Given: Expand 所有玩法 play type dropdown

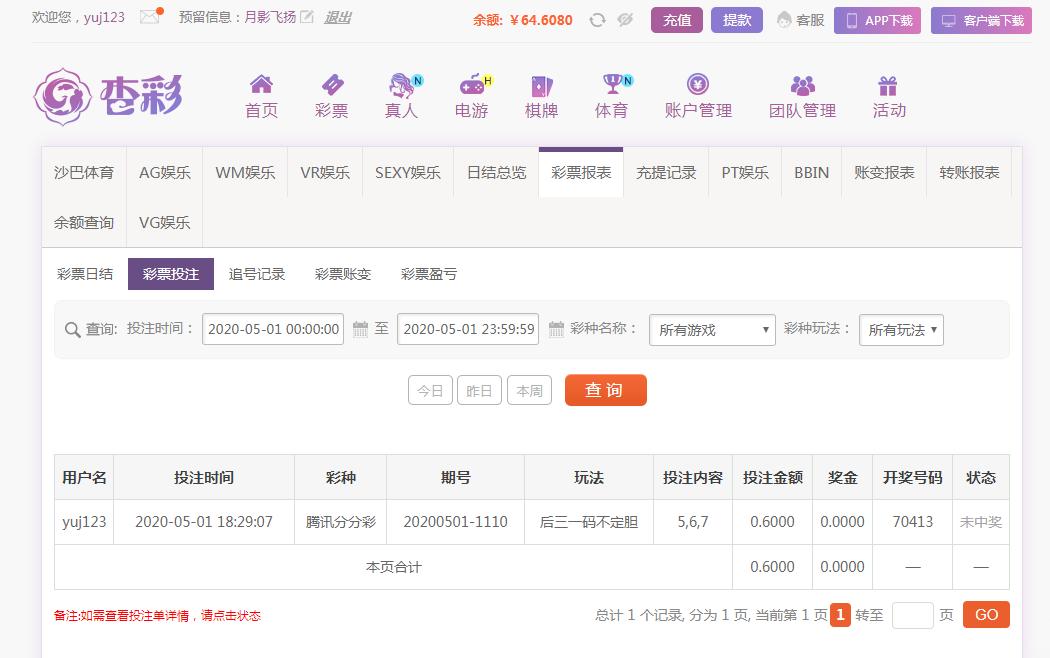Looking at the screenshot, I should tap(901, 330).
